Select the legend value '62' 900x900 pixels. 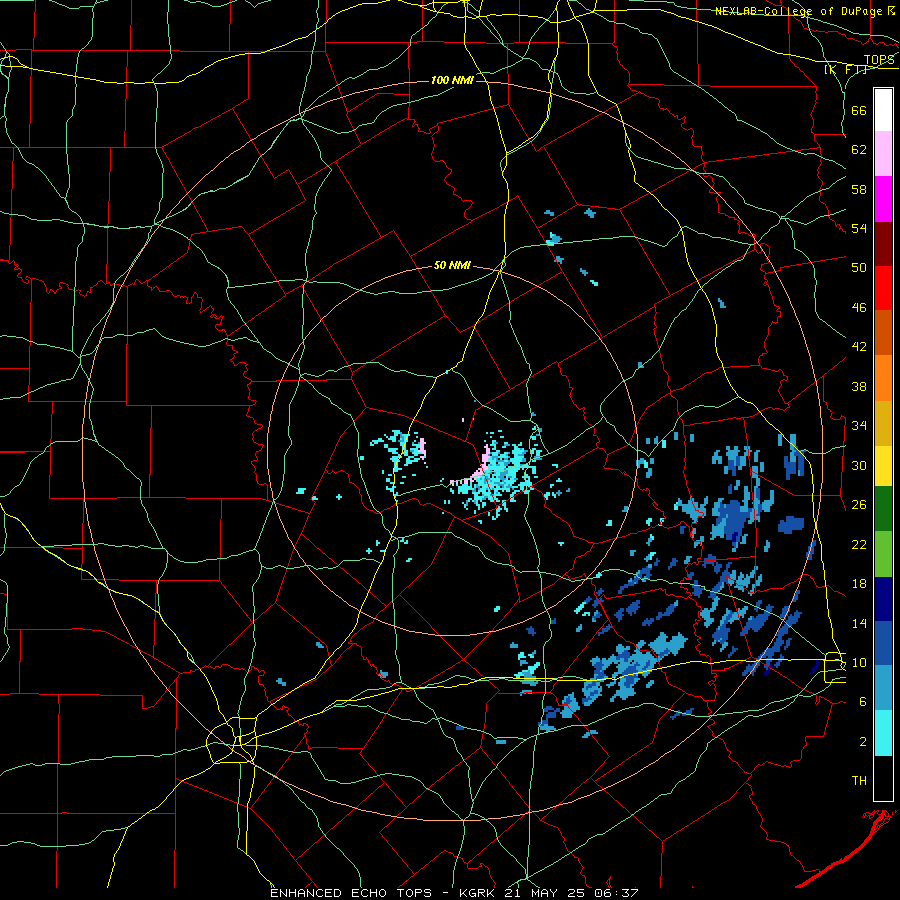[859, 150]
